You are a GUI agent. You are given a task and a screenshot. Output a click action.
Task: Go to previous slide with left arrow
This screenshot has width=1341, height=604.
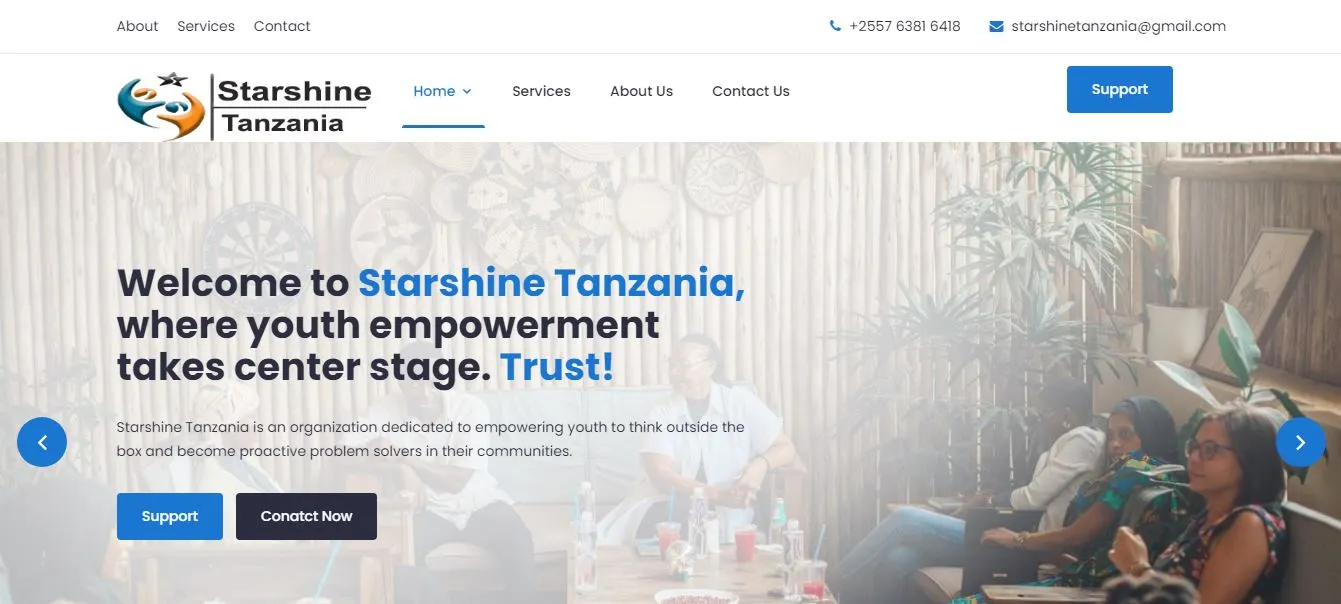tap(42, 442)
